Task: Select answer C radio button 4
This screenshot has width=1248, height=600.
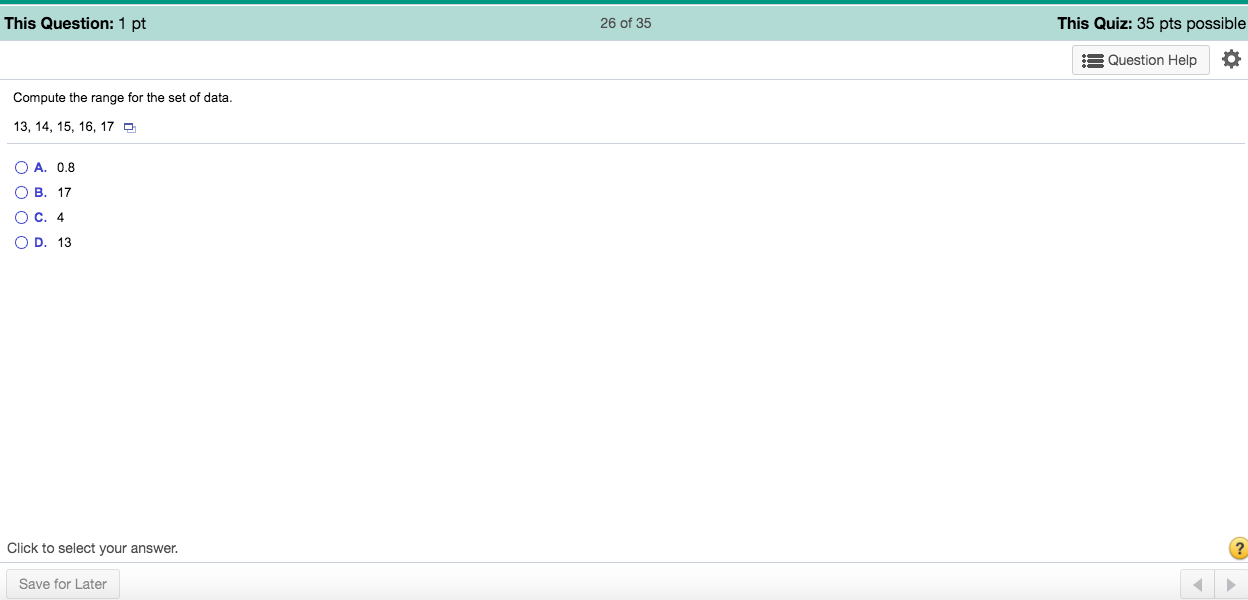Action: coord(21,217)
